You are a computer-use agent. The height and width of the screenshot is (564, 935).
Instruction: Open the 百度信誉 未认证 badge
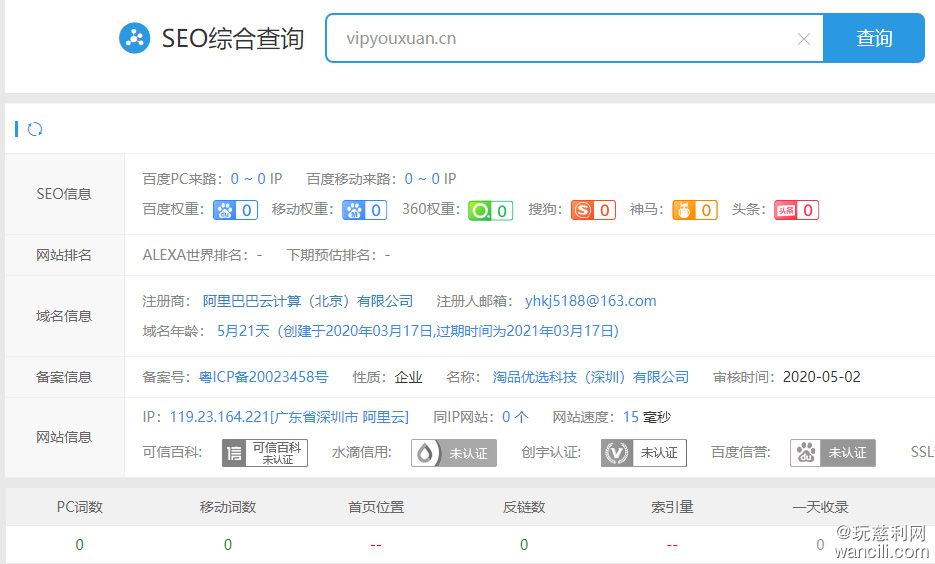pyautogui.click(x=833, y=453)
